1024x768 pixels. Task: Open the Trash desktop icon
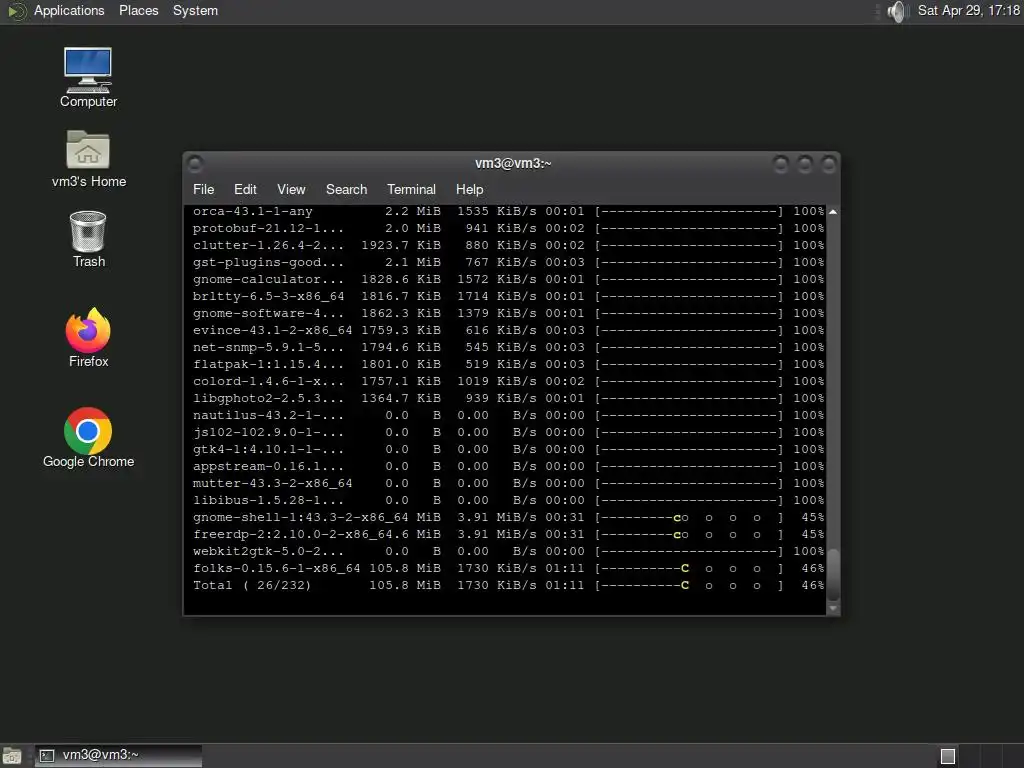(88, 239)
